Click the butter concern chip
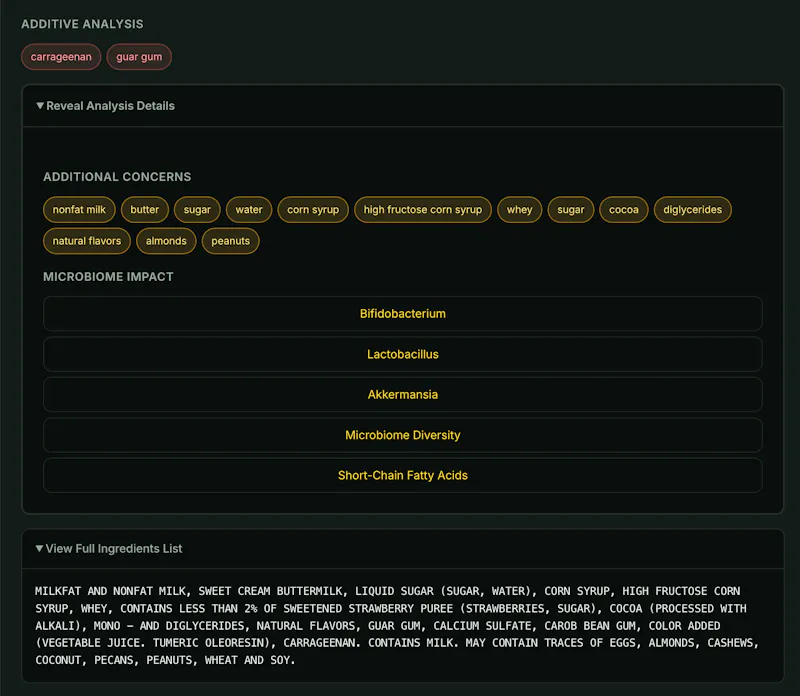The width and height of the screenshot is (800, 696). 145,210
